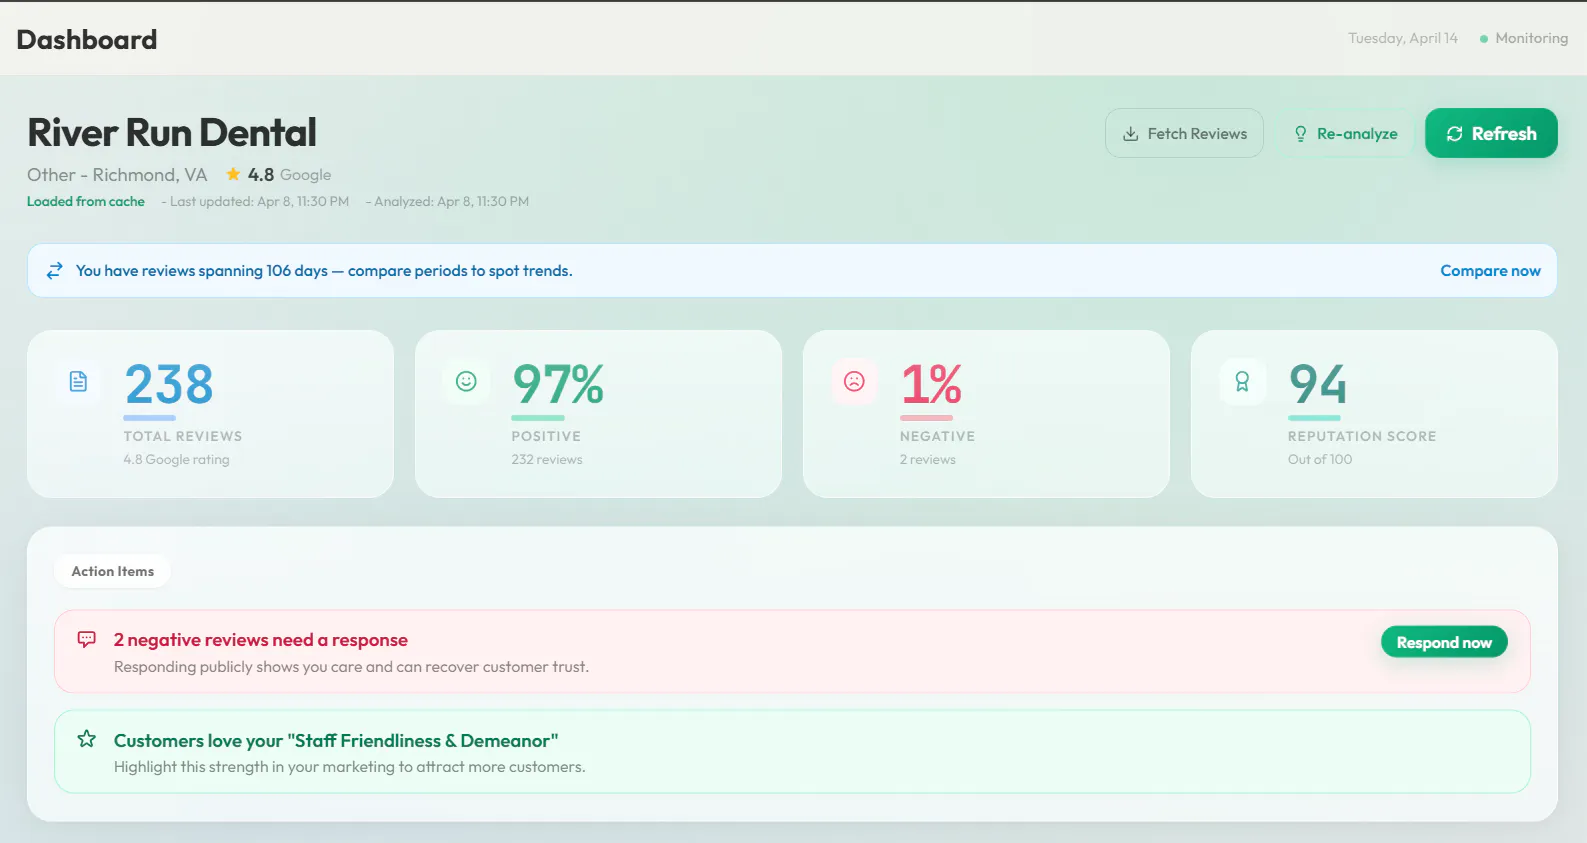This screenshot has height=843, width=1587.
Task: Click the Loaded from cache label
Action: [86, 201]
